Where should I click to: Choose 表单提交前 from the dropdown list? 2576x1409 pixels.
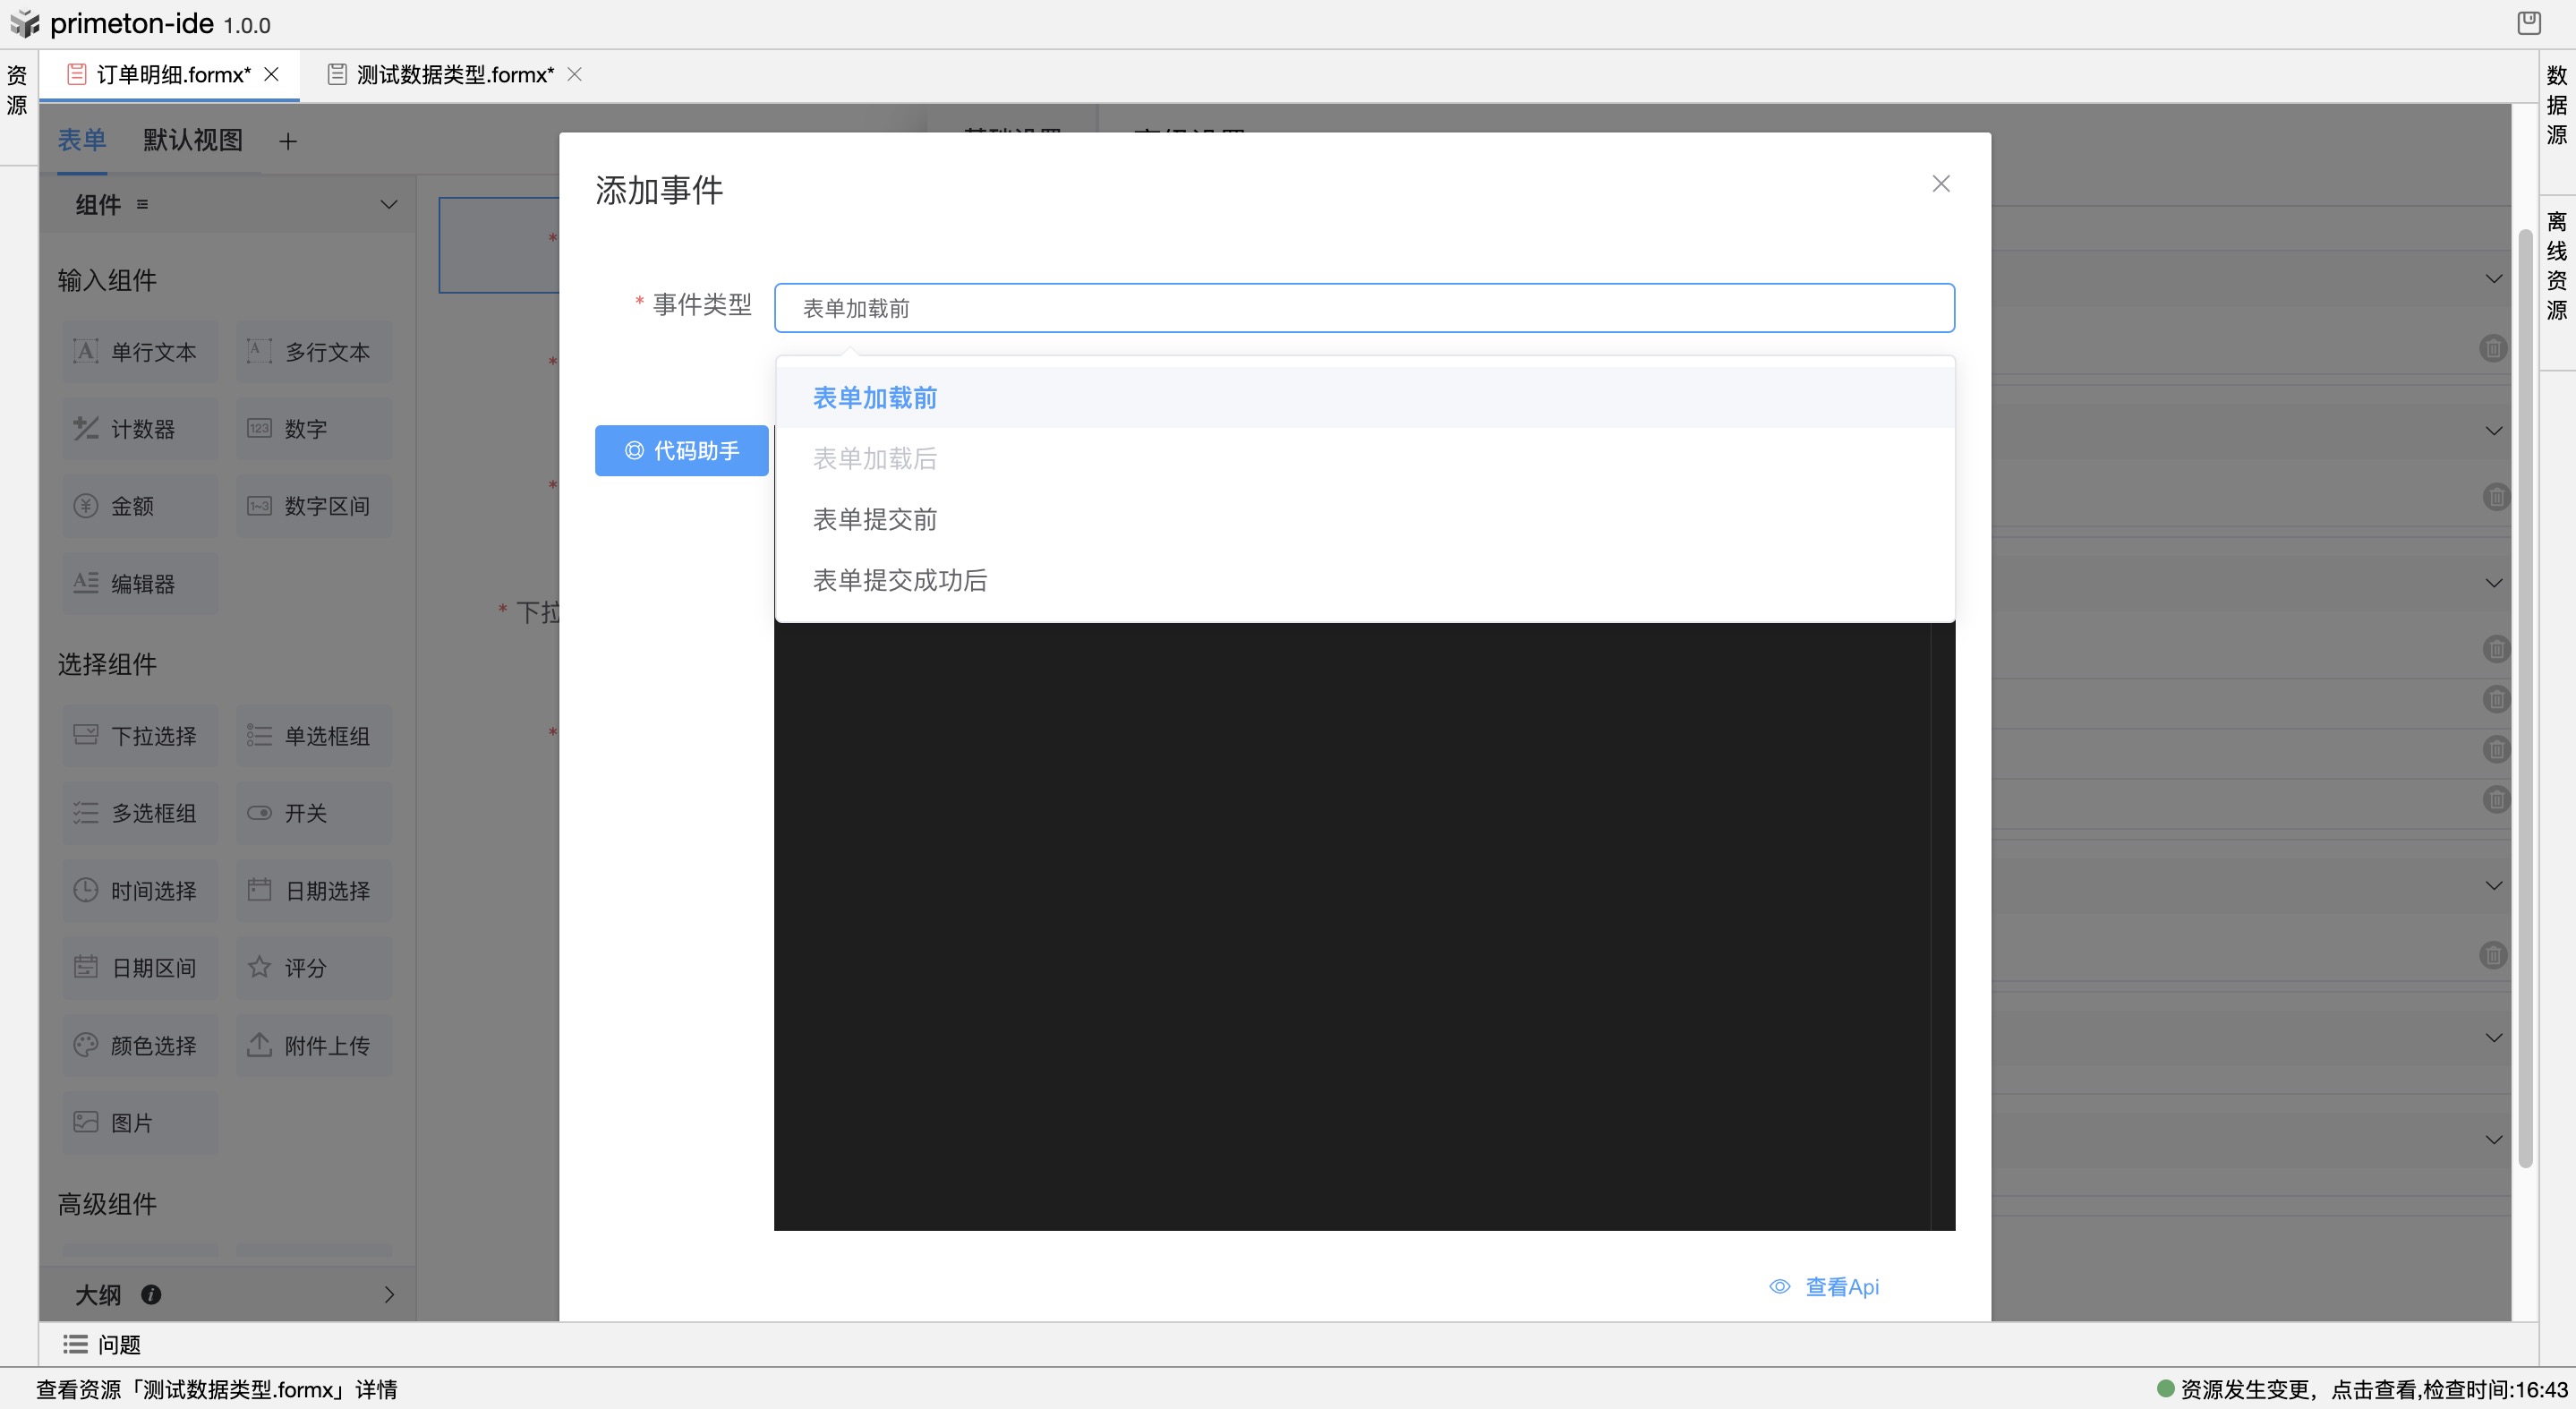875,519
